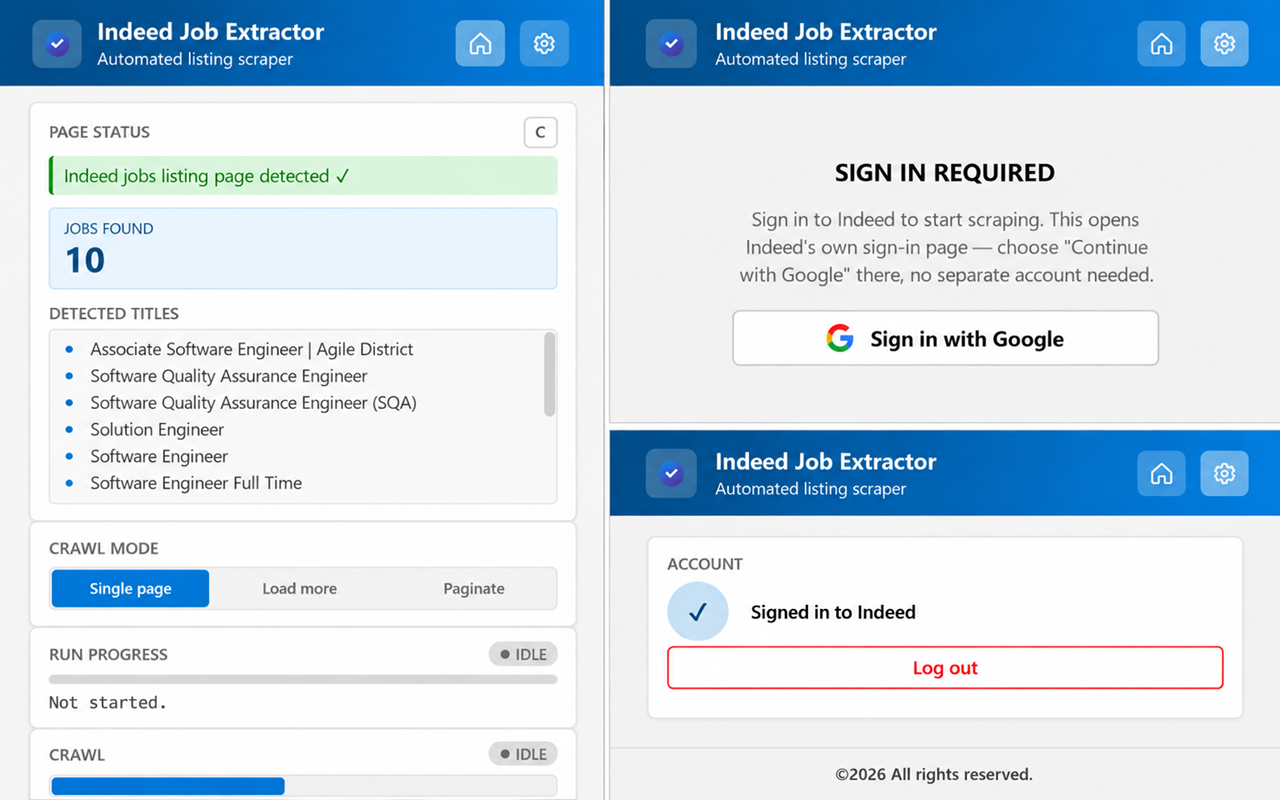This screenshot has width=1280, height=800.
Task: Open settings gear in the Account panel header
Action: point(1224,474)
